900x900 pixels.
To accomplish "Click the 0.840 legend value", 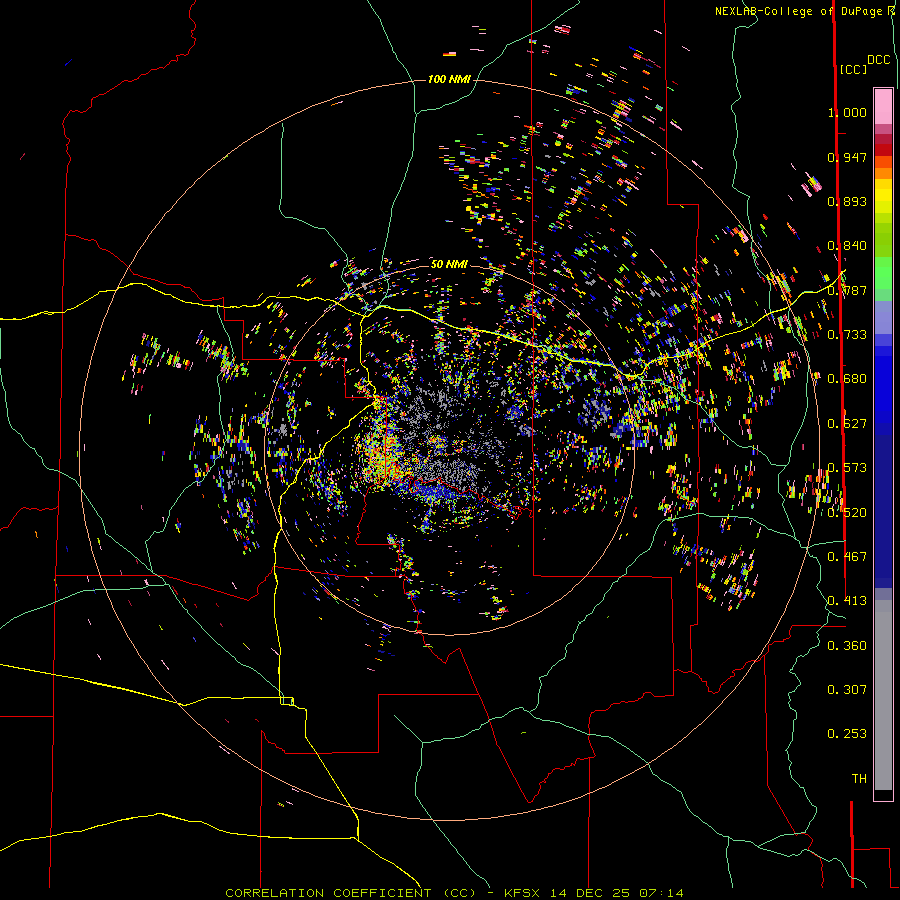I will (847, 246).
